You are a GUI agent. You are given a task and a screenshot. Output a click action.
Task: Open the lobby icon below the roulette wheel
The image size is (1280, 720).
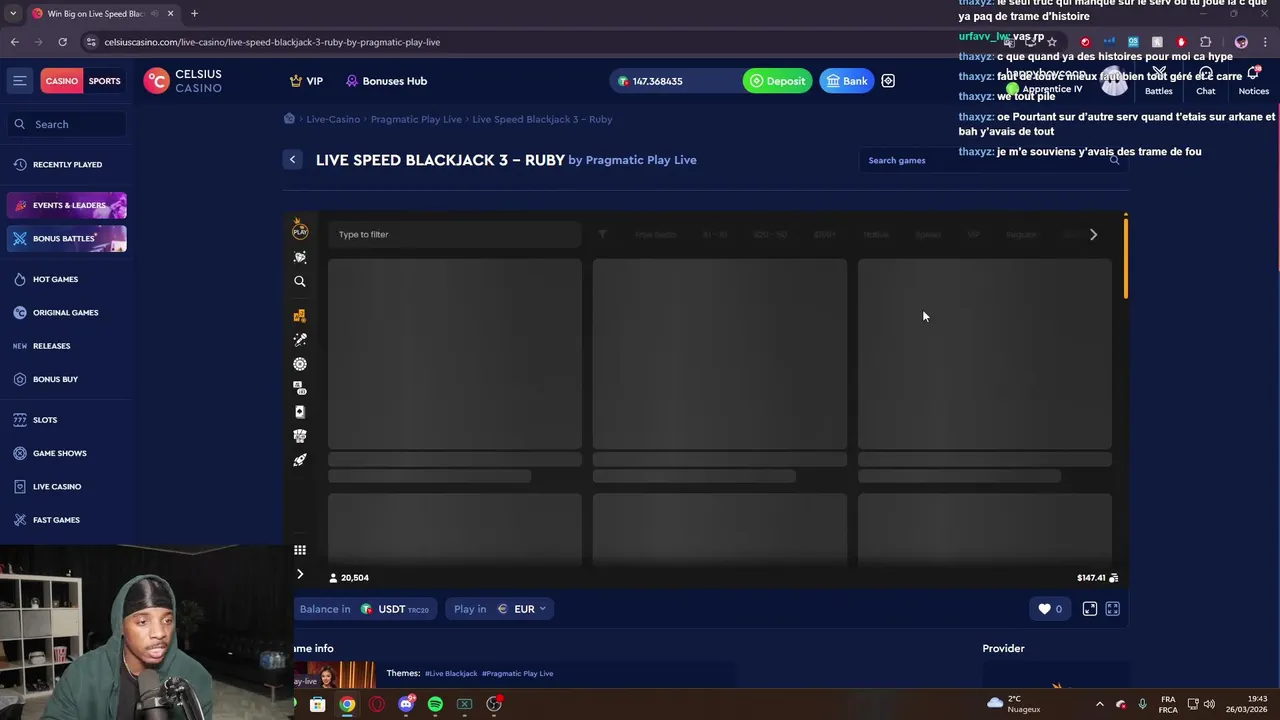coord(300,388)
